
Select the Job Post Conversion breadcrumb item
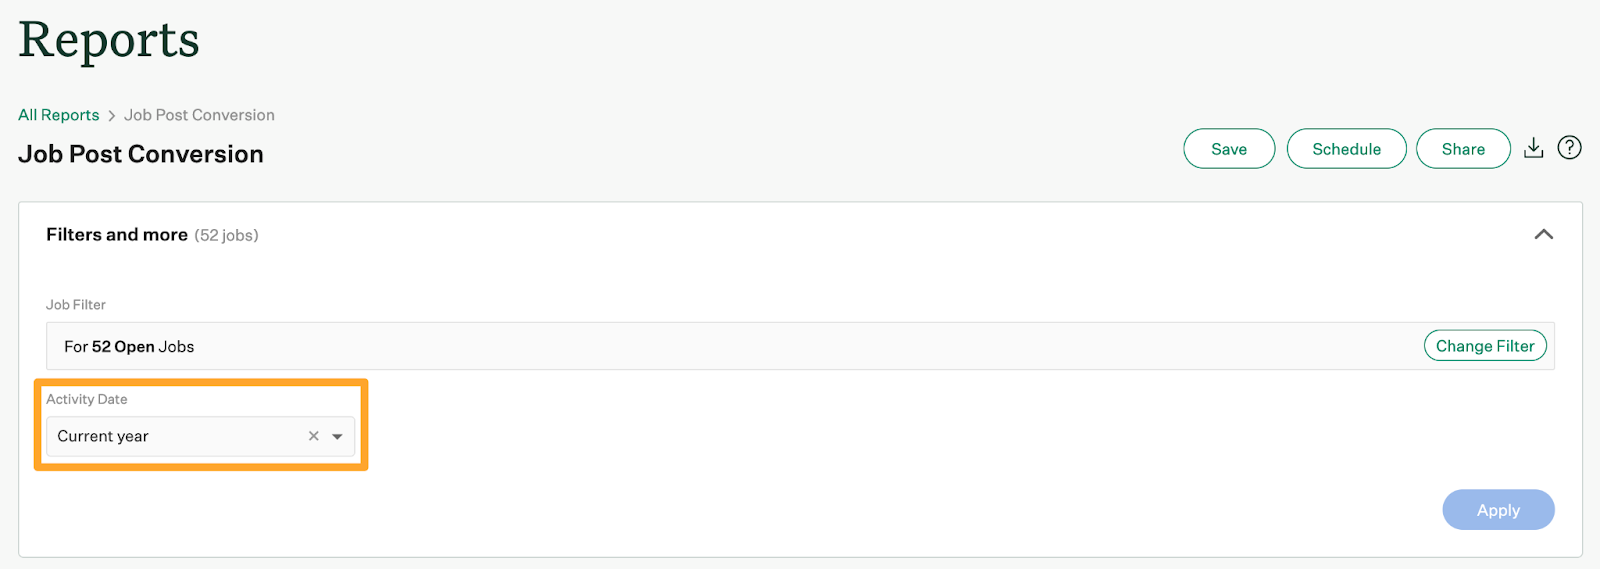pos(199,115)
